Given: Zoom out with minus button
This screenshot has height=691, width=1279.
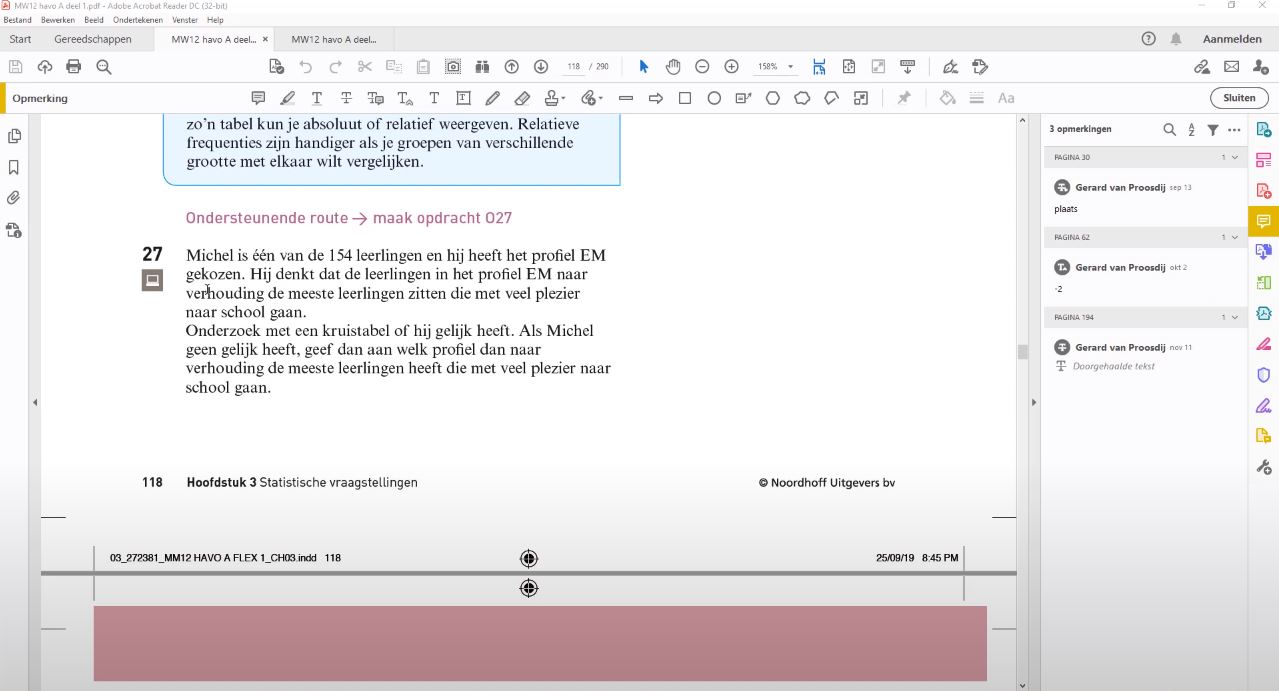Looking at the screenshot, I should coord(702,67).
